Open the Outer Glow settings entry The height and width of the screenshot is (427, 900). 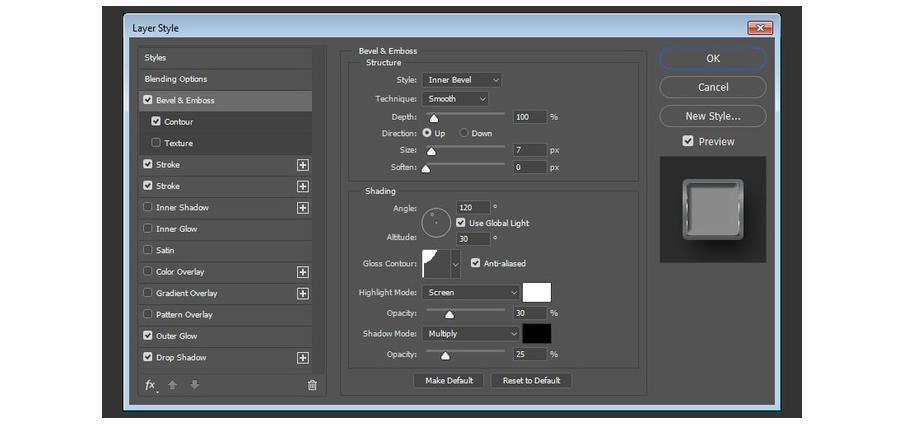point(177,336)
